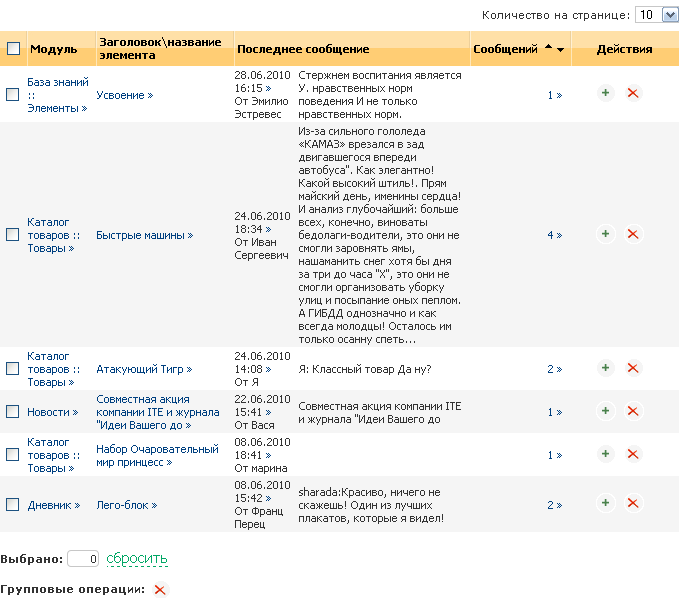Open message count link 4 for Быстрые машины

[x=554, y=235]
